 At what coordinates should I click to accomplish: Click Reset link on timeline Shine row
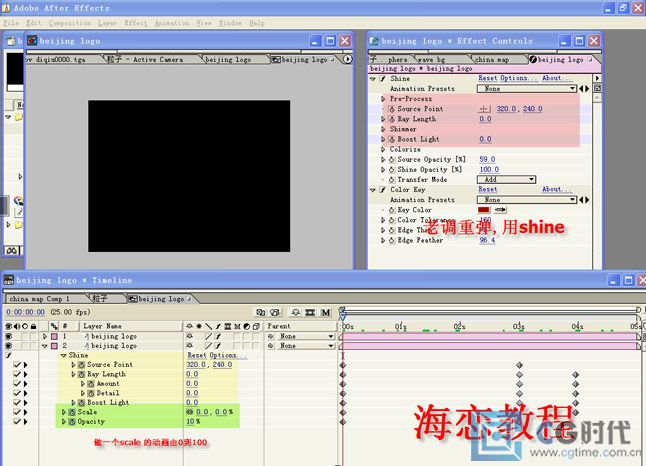click(x=197, y=355)
